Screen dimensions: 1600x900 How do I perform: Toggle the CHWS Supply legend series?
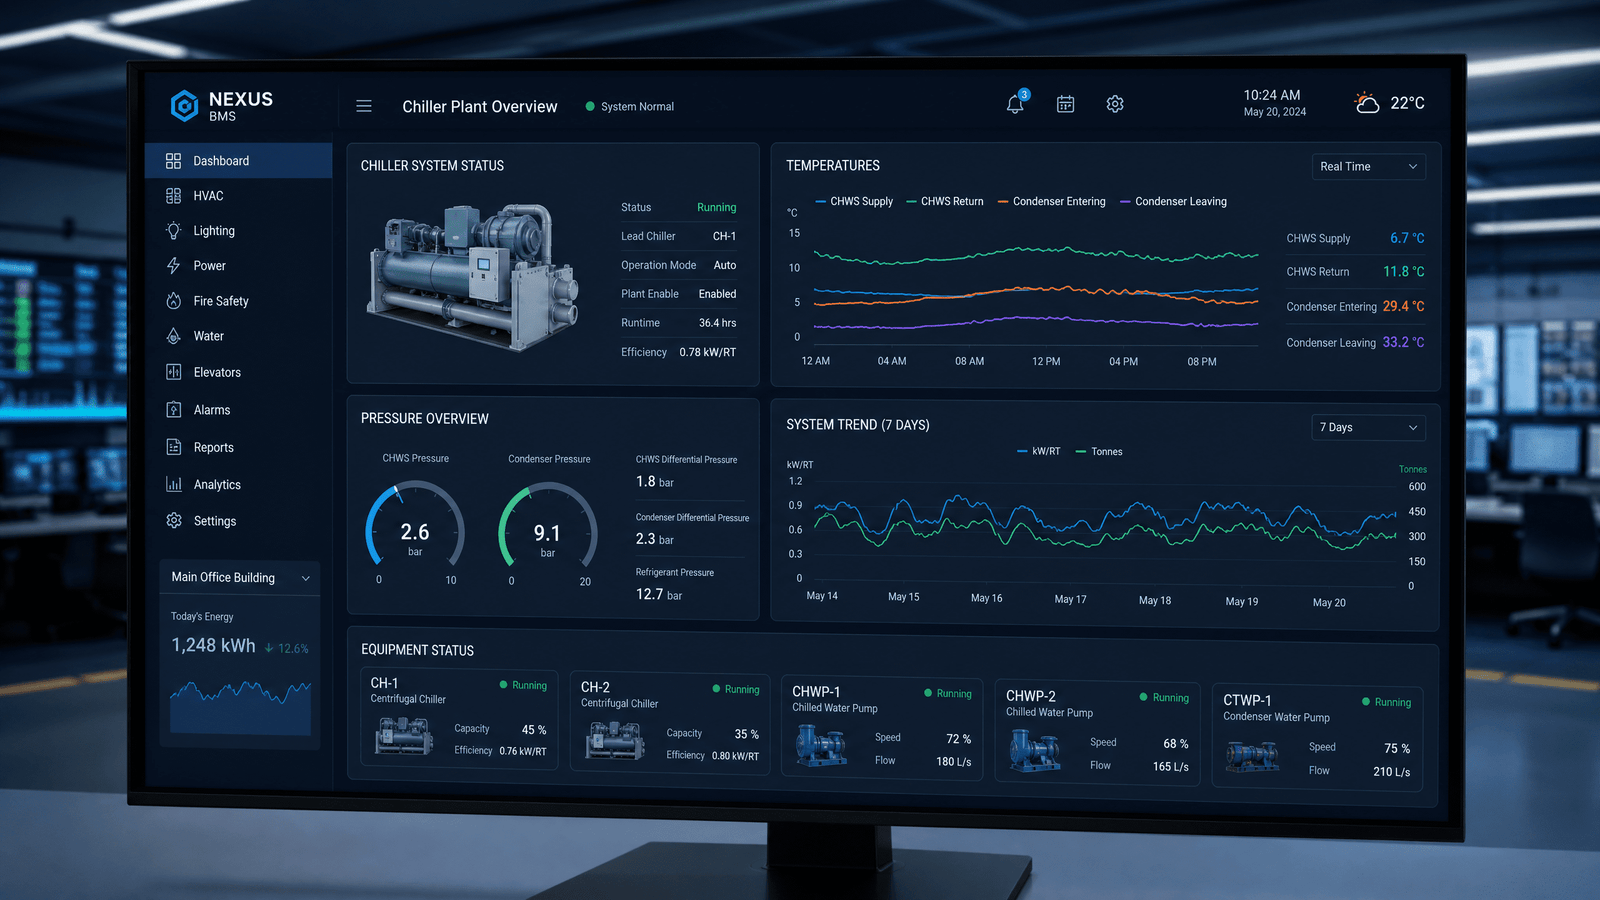854,201
